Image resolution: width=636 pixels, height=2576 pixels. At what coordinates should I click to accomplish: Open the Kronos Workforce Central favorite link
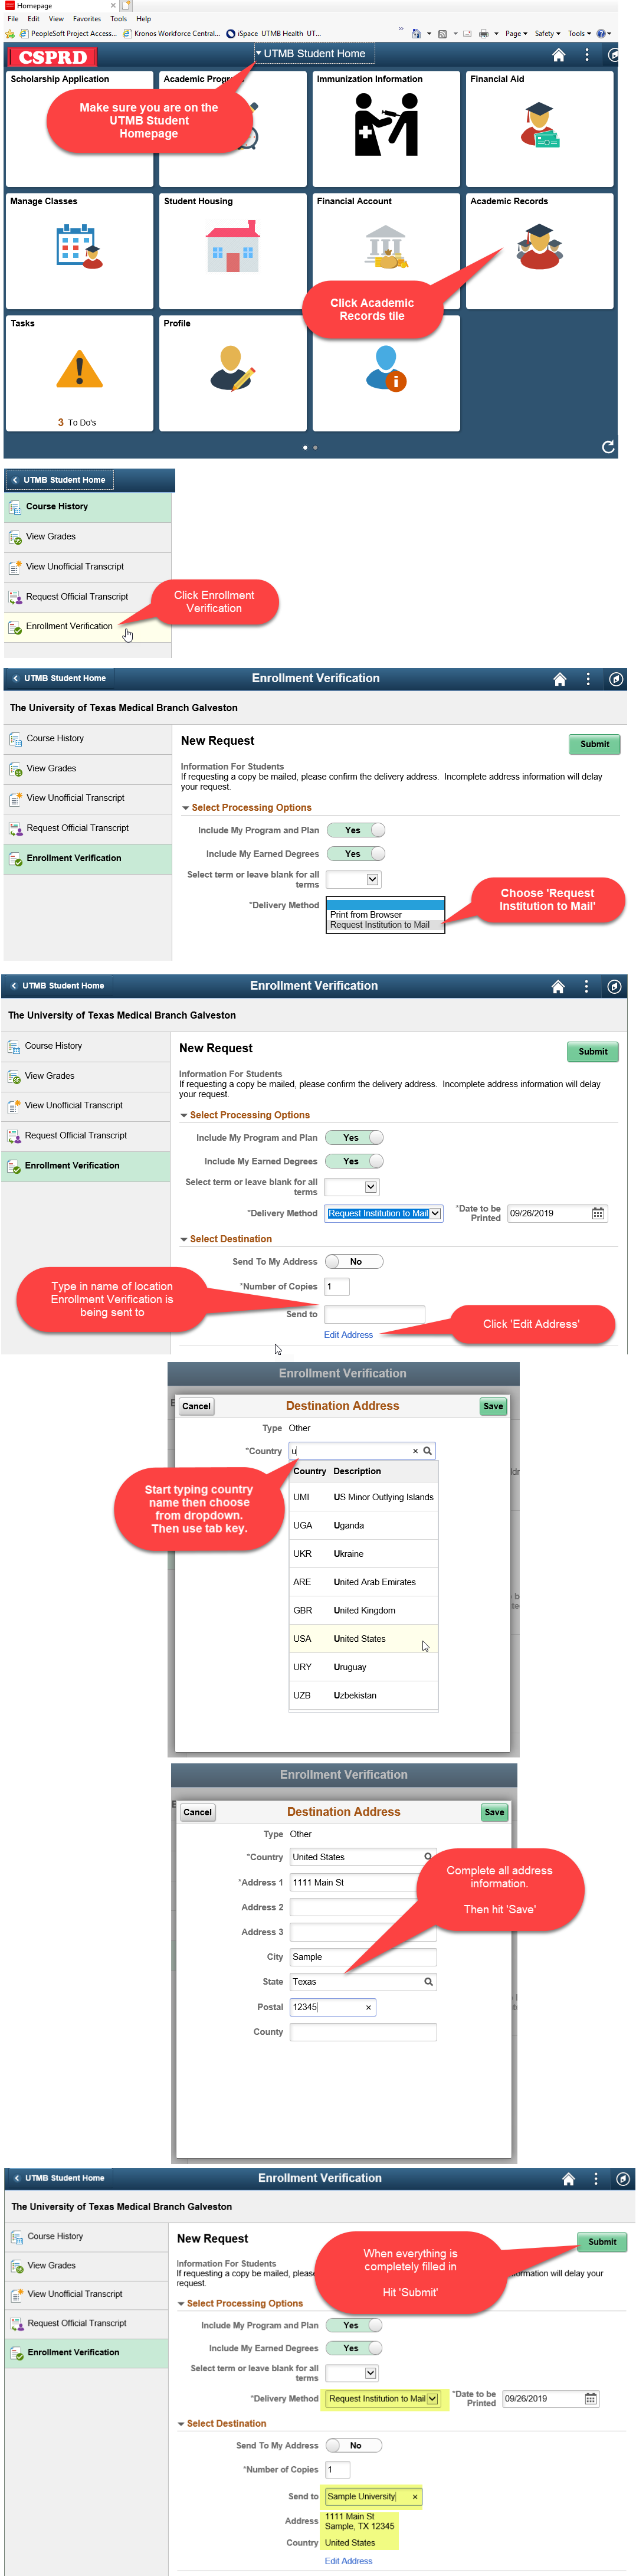(x=171, y=33)
